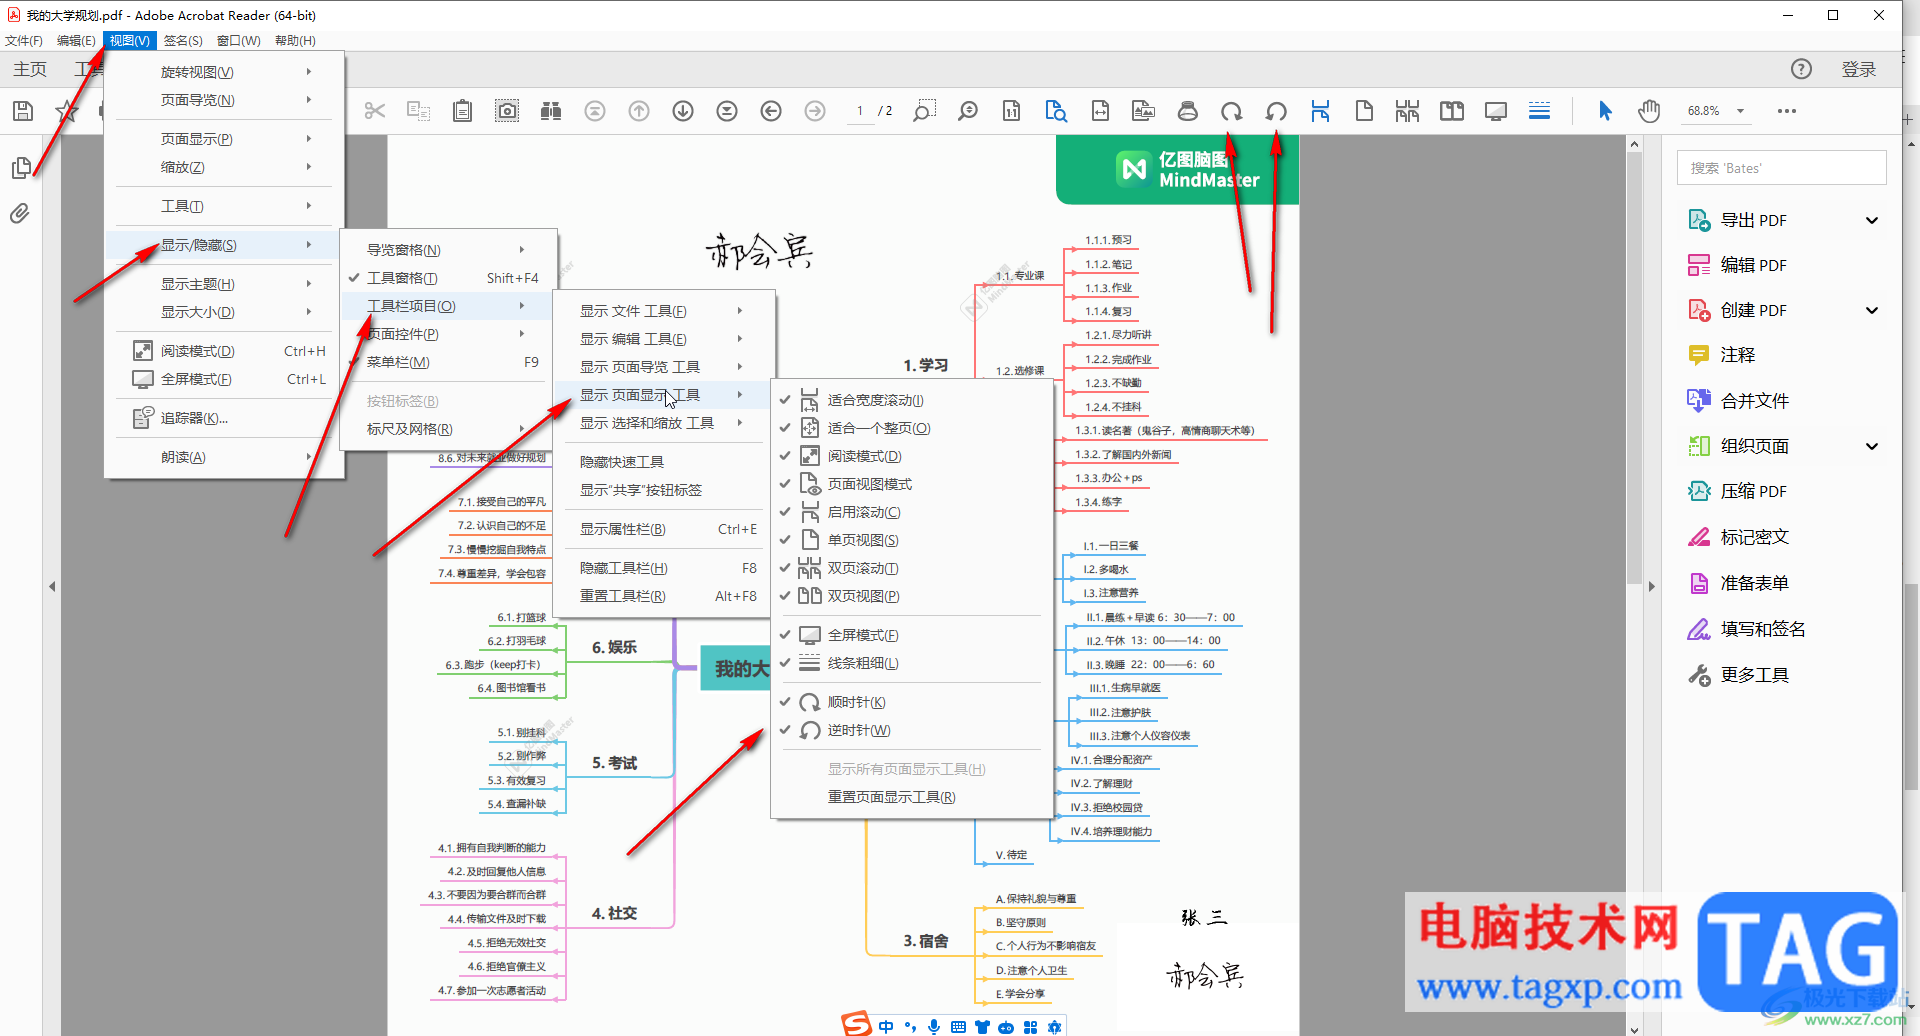Enable scrolling toolbar icon
The width and height of the screenshot is (1920, 1036).
pos(1320,111)
